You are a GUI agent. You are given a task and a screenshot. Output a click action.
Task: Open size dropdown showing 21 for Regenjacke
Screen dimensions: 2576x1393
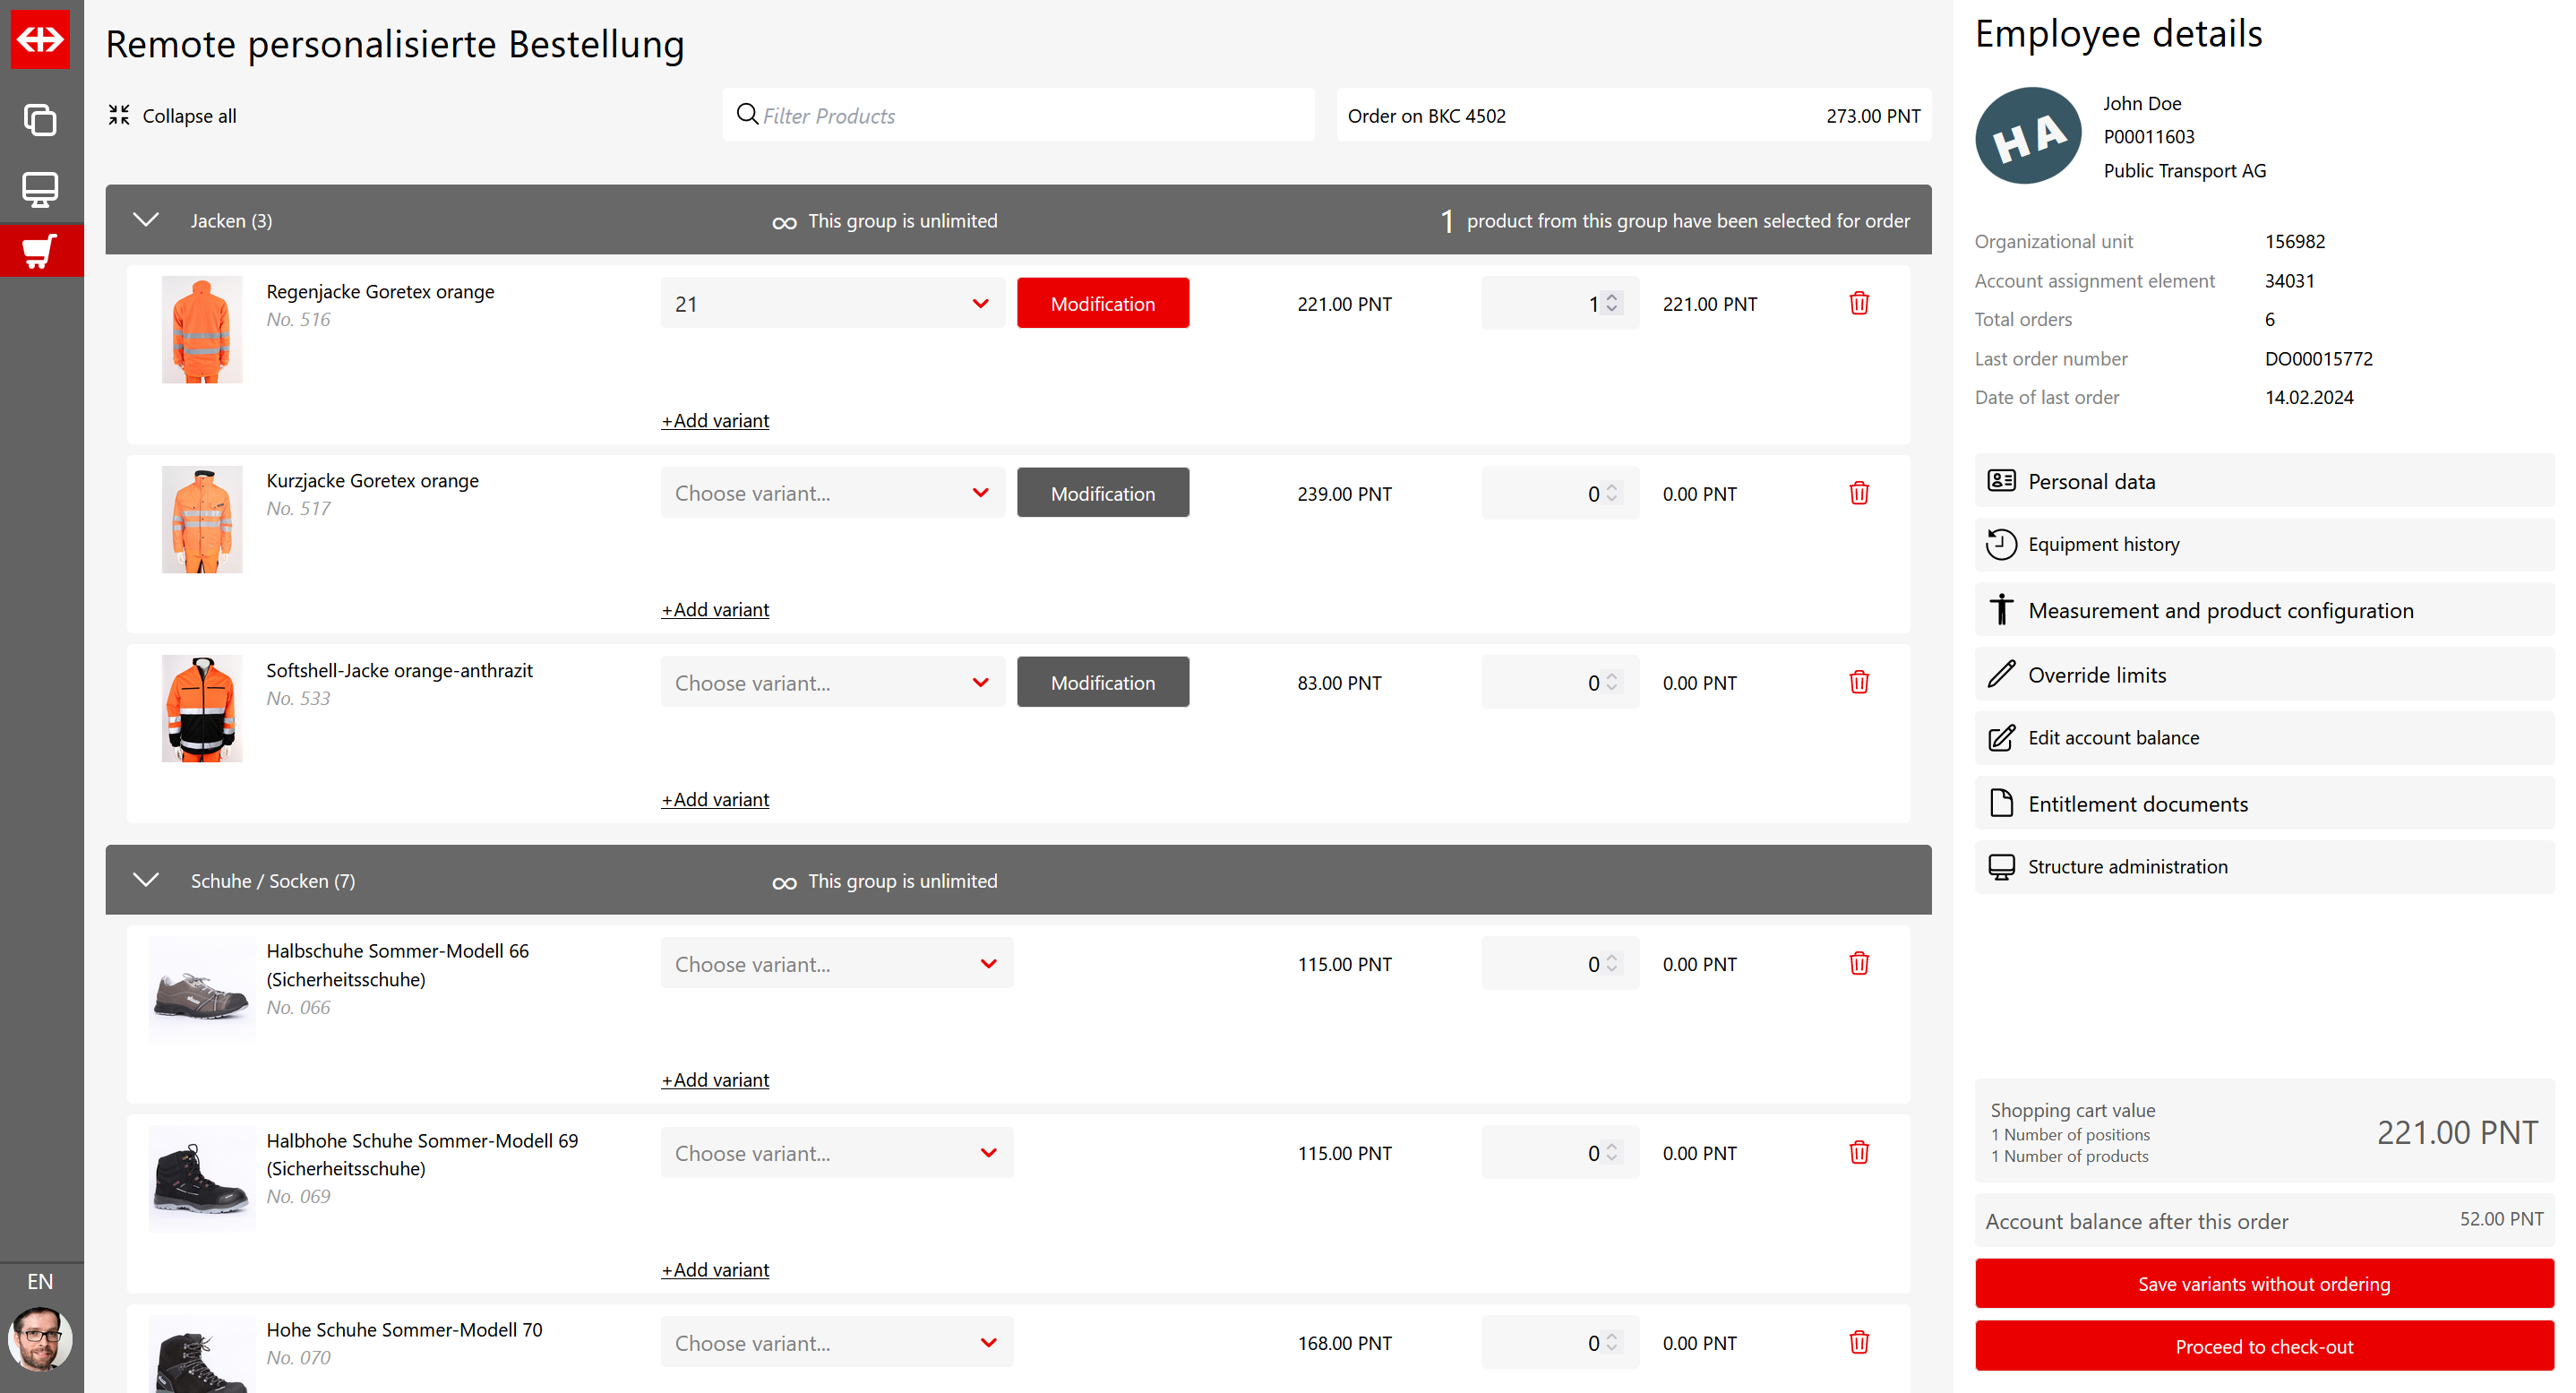832,303
